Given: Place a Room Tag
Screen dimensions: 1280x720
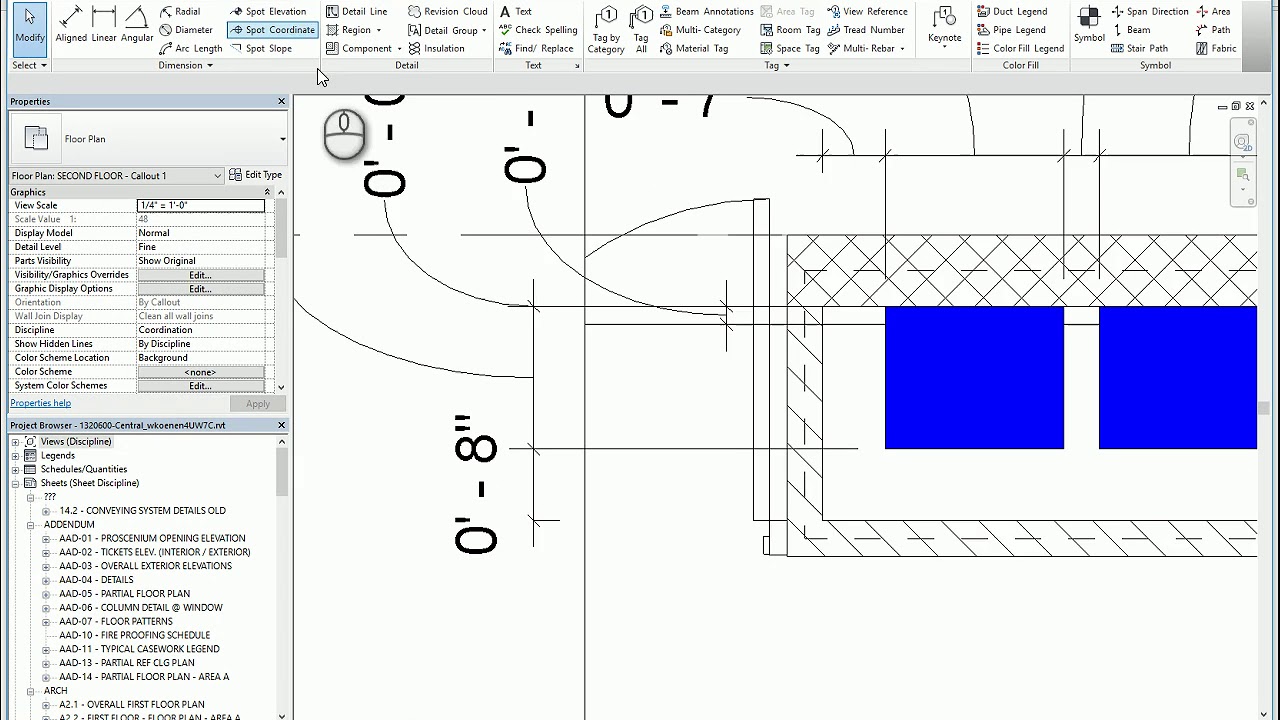Looking at the screenshot, I should coord(790,30).
